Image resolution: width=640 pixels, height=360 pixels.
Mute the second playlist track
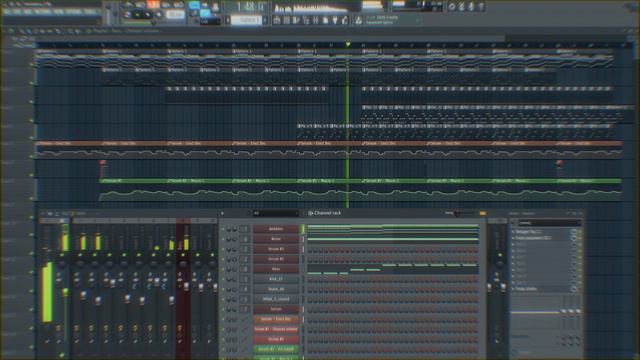tap(31, 83)
